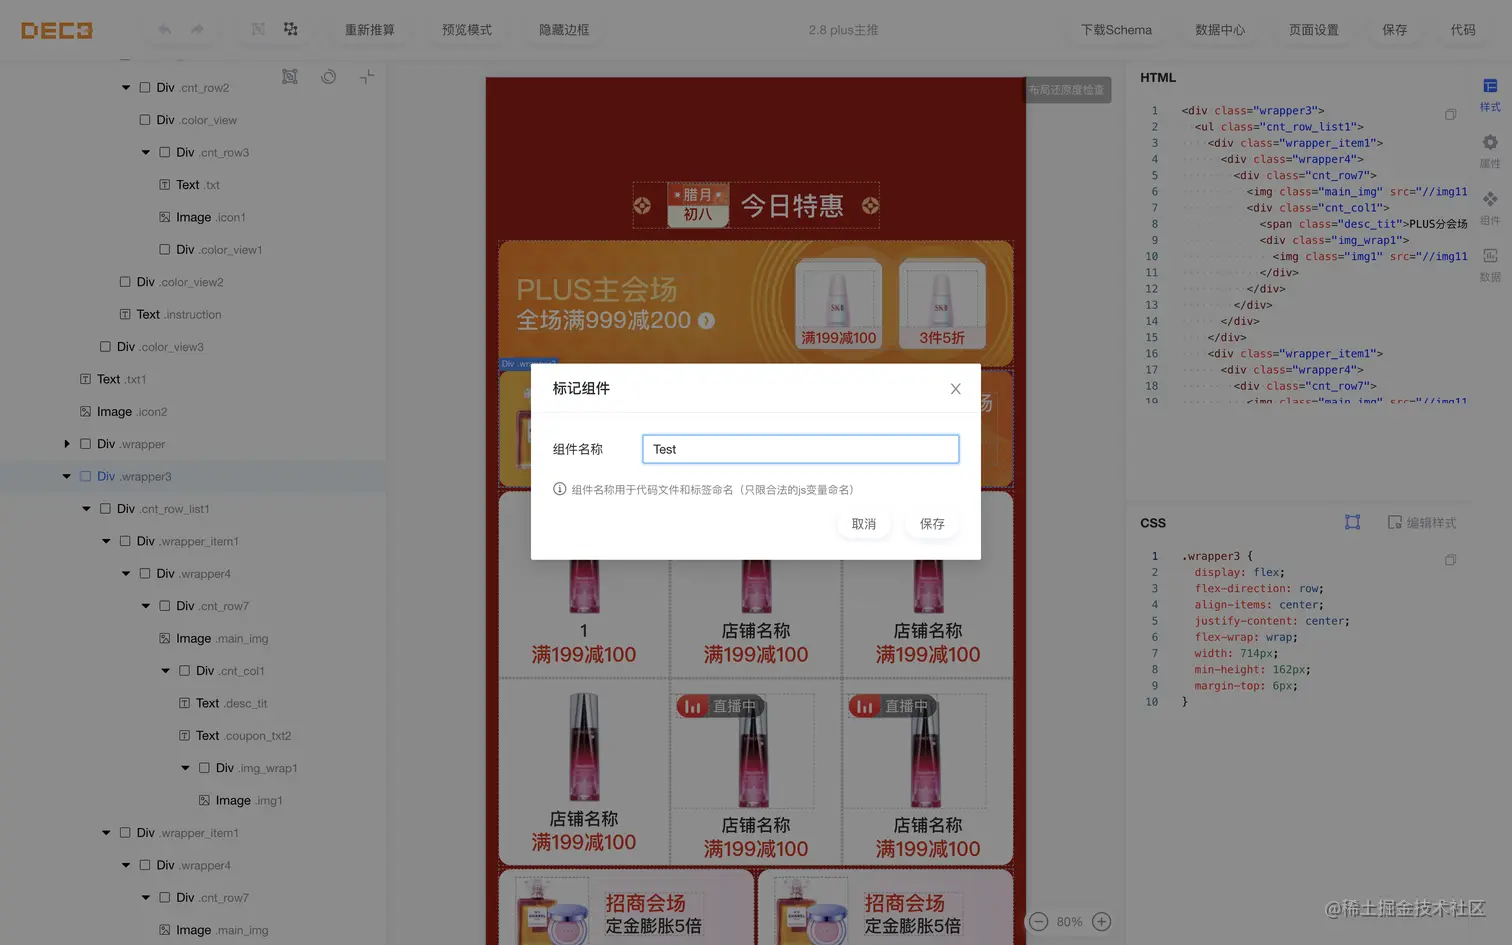Collapse the Div .cnt_col1 node
This screenshot has height=945, width=1512.
click(x=166, y=671)
